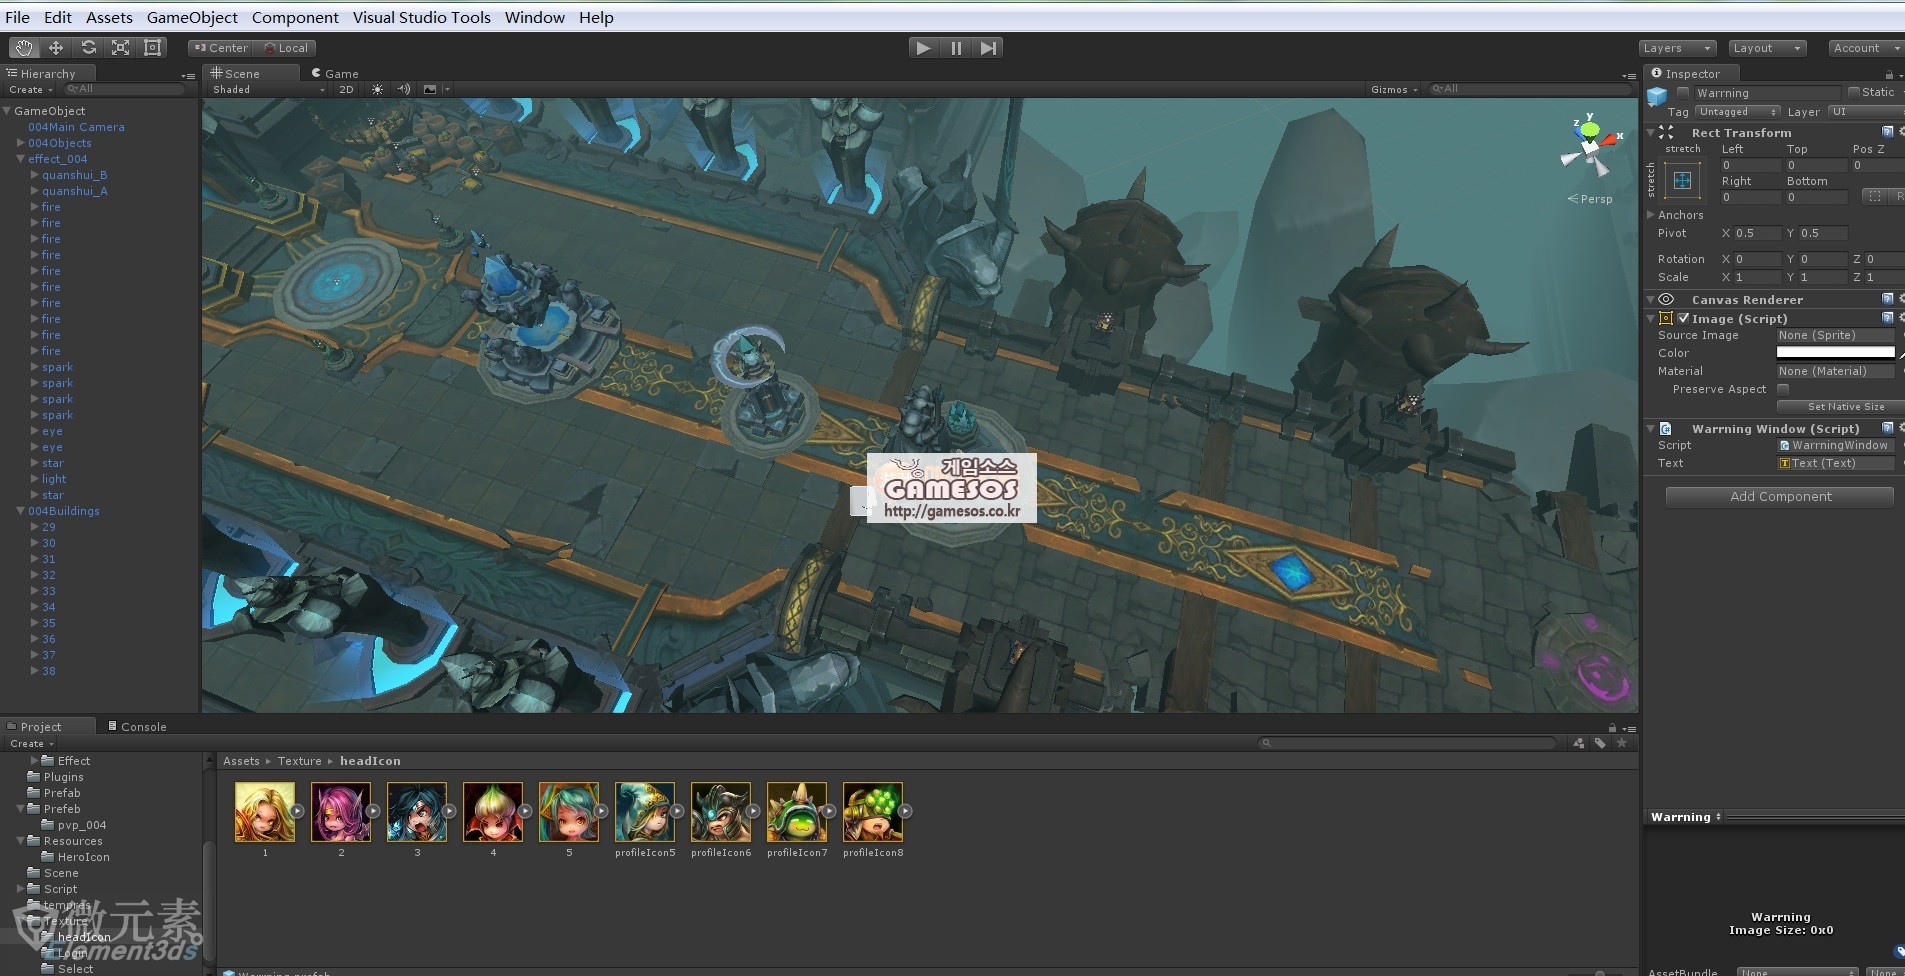Click the favorite star icon in Project
1905x976 pixels.
[1622, 743]
